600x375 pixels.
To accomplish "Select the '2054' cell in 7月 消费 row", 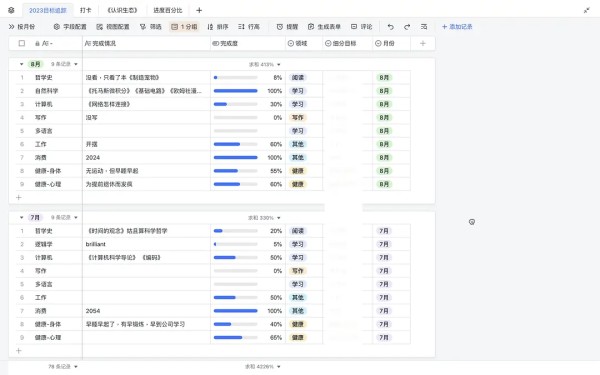I will (x=146, y=311).
